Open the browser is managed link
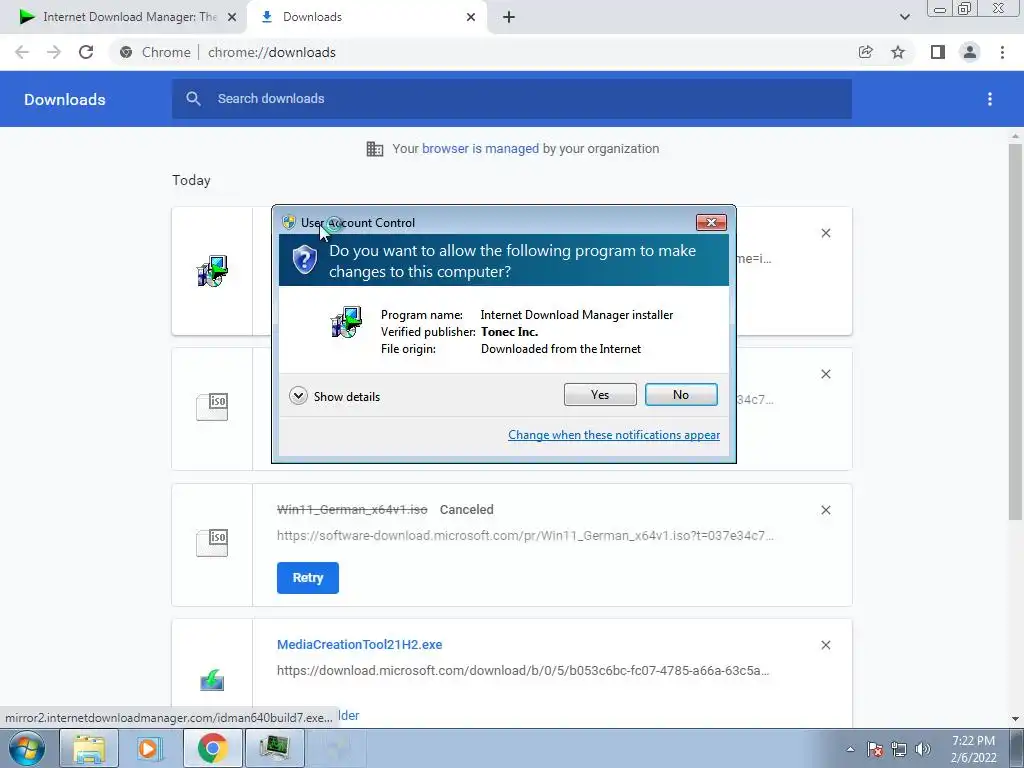Viewport: 1024px width, 768px height. (480, 149)
